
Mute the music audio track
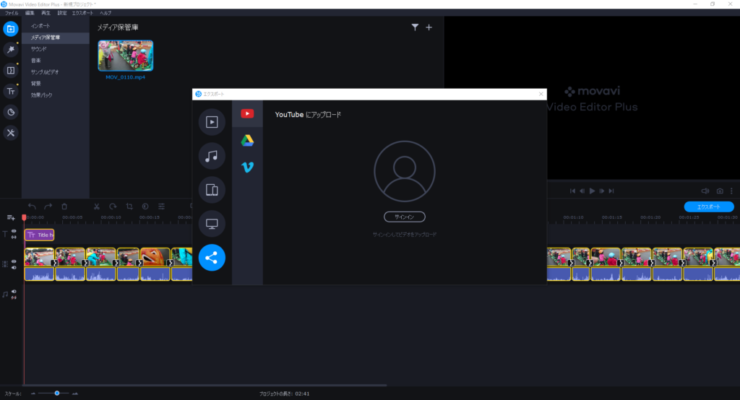coord(14,292)
